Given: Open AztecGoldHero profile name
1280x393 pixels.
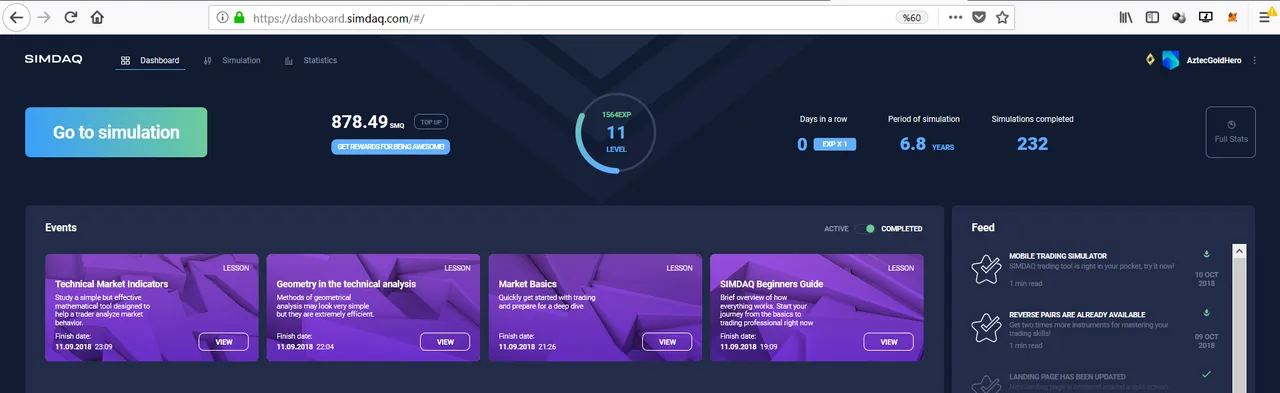Looking at the screenshot, I should (1214, 61).
